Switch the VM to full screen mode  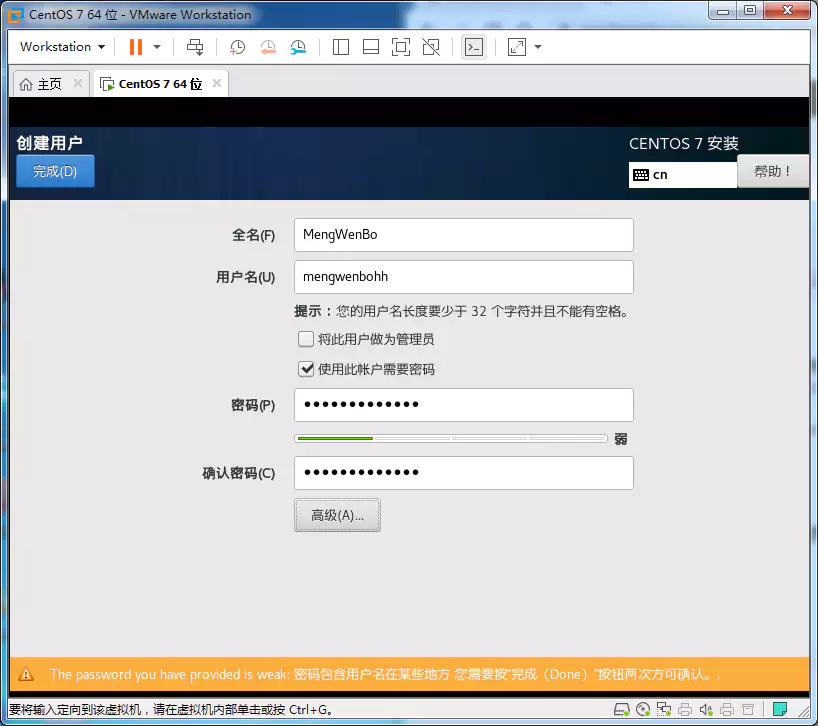click(x=400, y=47)
